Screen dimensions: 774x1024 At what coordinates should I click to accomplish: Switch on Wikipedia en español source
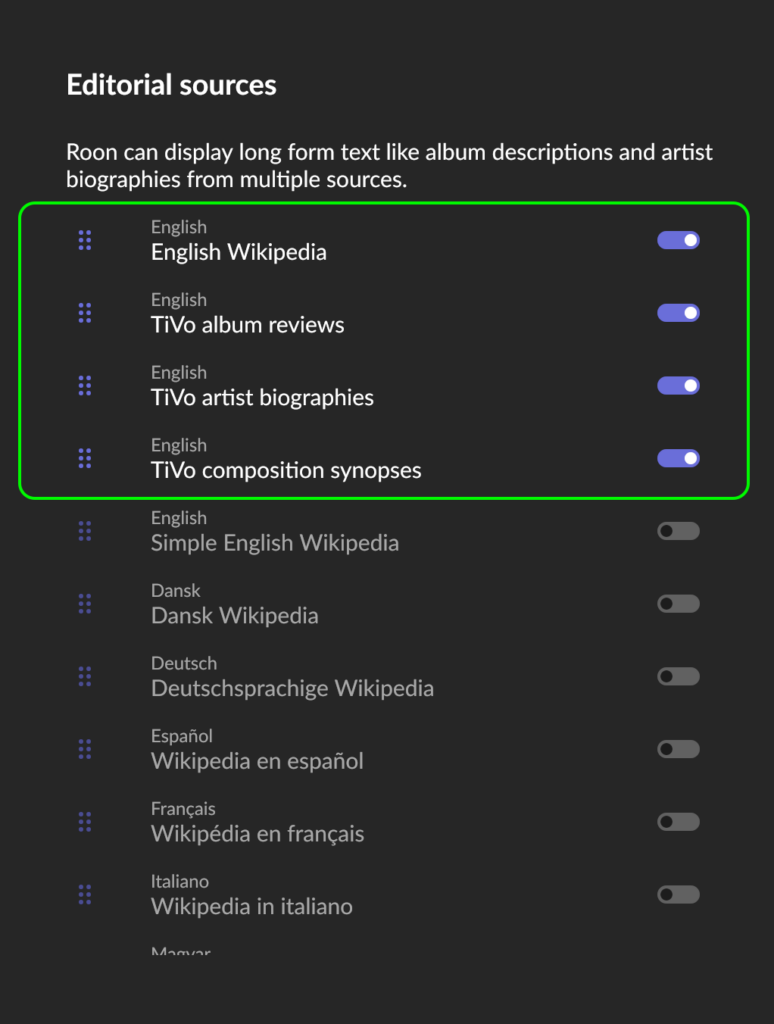[678, 749]
